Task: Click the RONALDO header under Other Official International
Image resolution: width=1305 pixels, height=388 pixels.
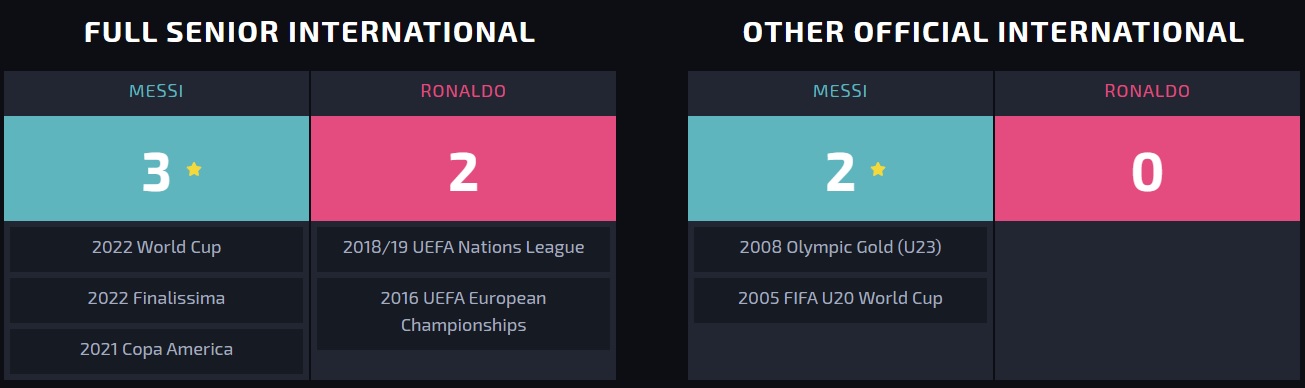Action: tap(1147, 92)
